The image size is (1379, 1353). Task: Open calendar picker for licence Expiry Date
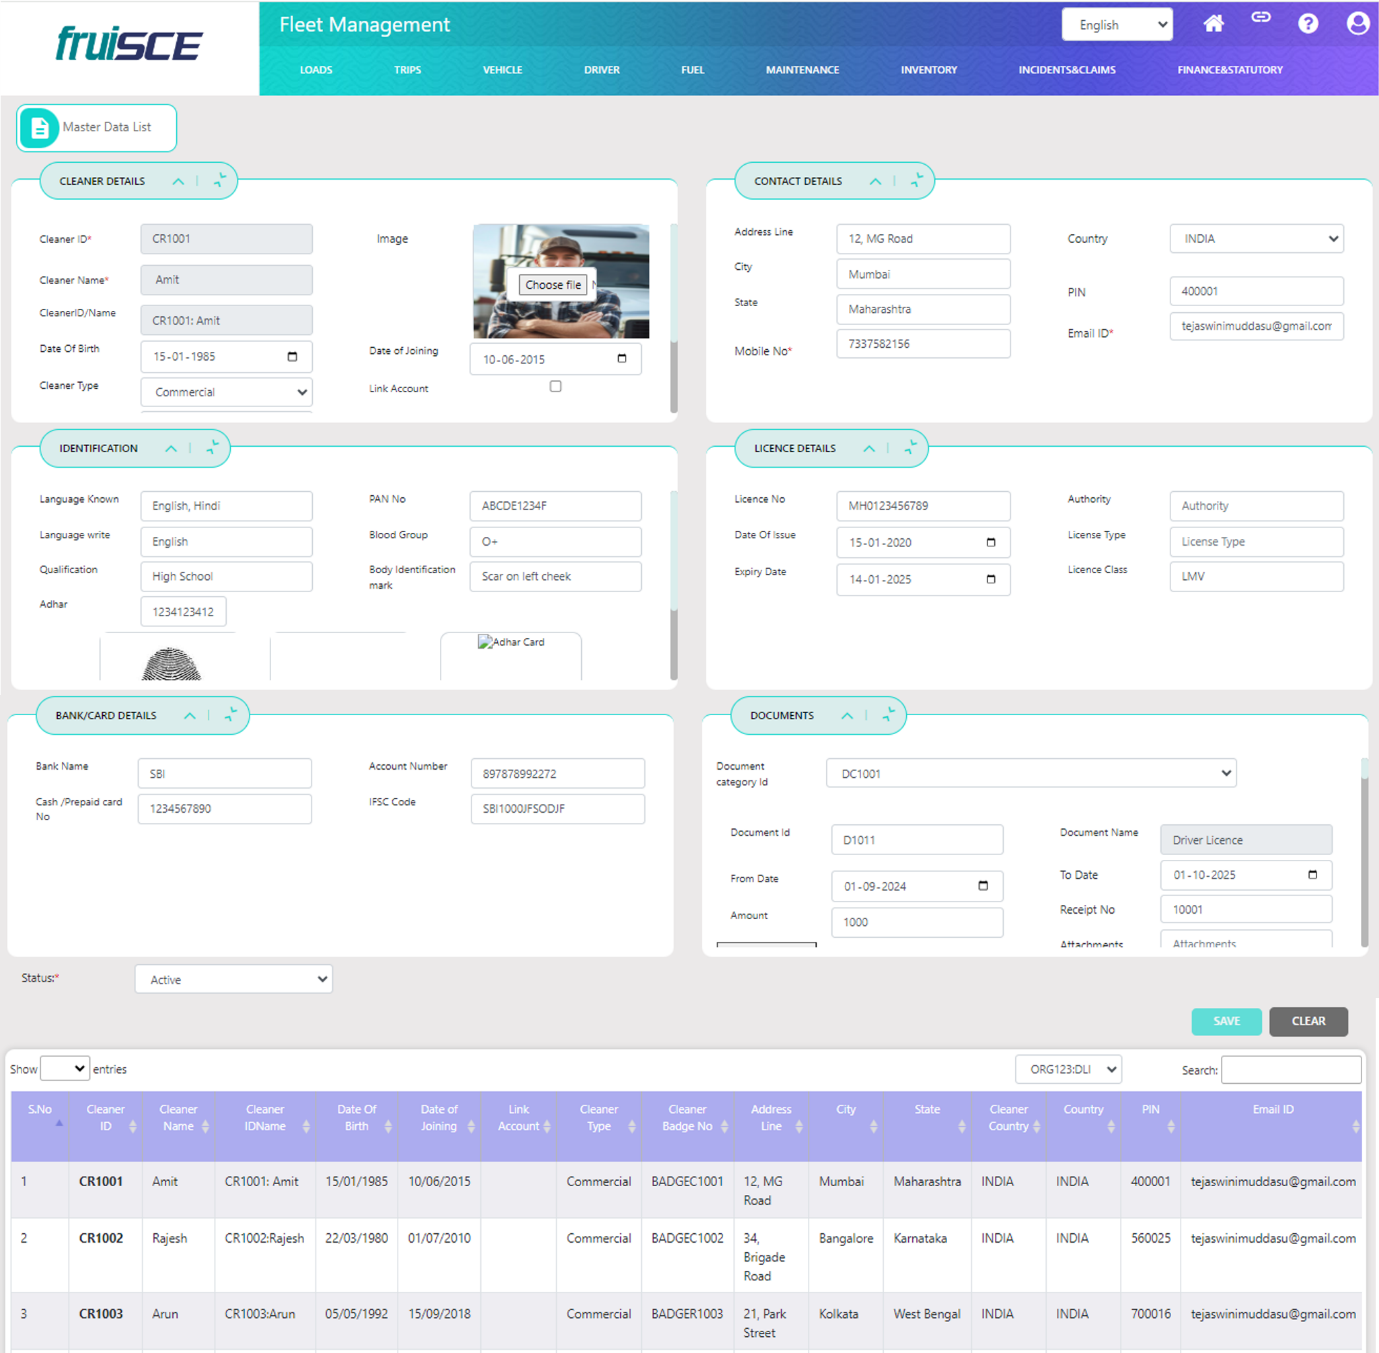pos(991,579)
